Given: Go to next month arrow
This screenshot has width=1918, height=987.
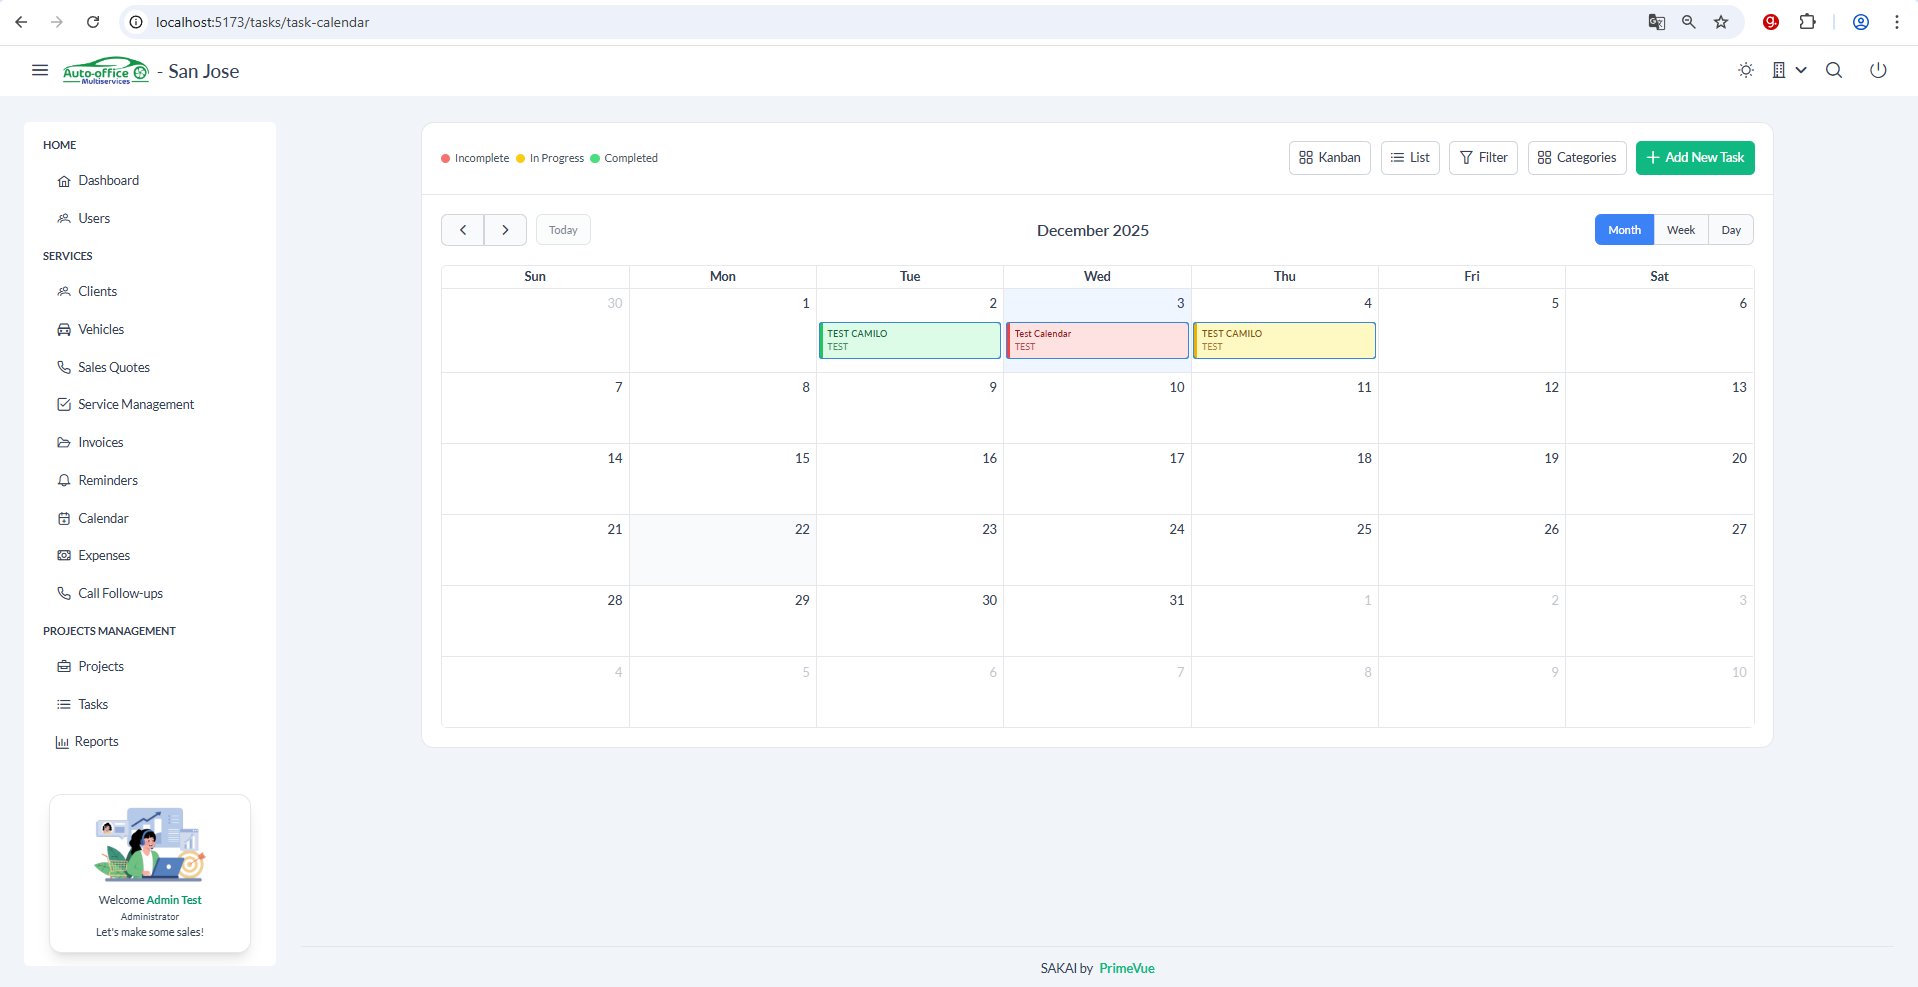Looking at the screenshot, I should click(x=505, y=230).
